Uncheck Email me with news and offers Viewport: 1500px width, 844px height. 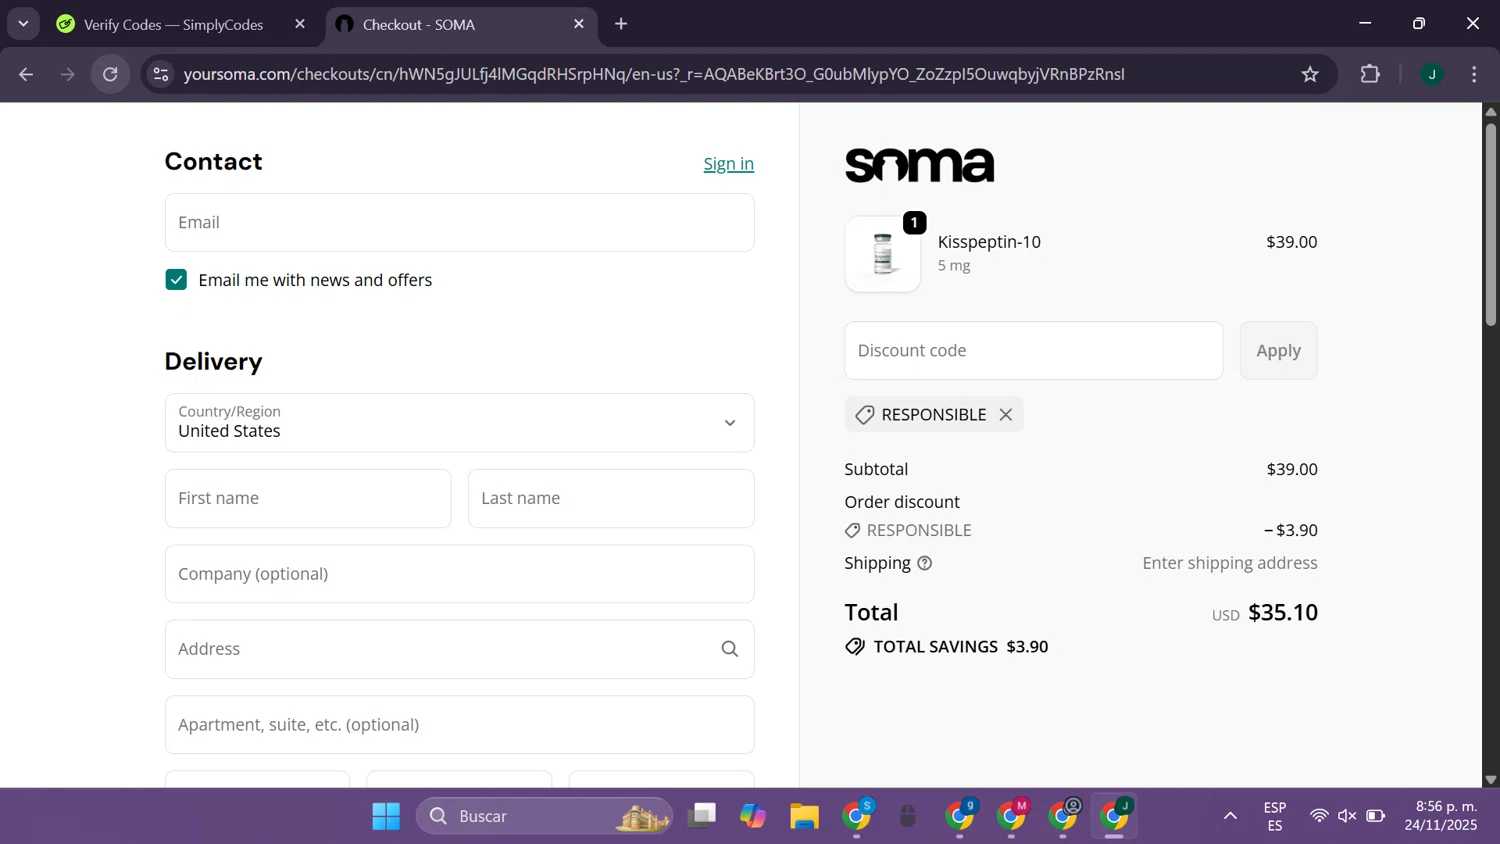point(176,280)
